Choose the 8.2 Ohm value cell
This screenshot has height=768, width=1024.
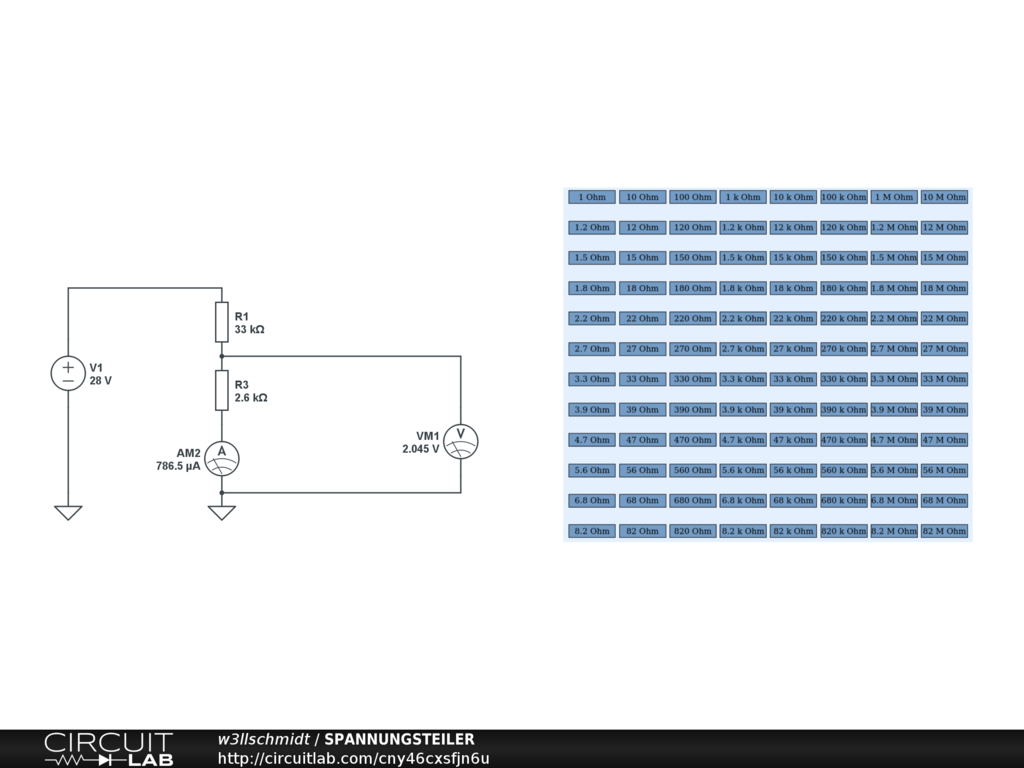pos(592,531)
